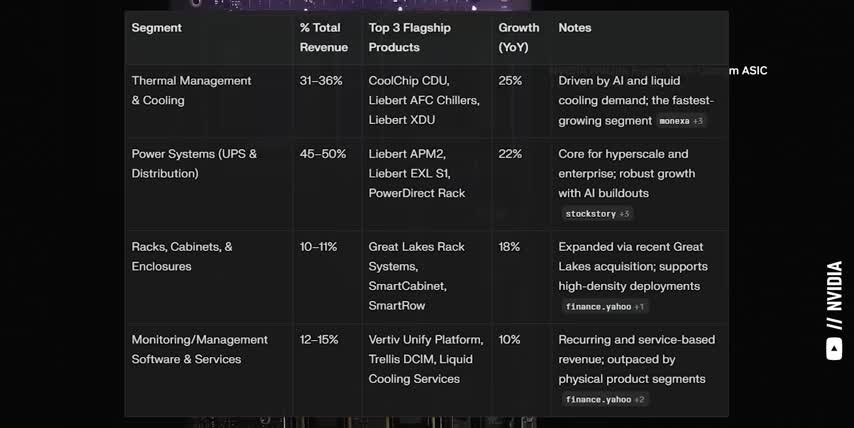Select the 18% growth value

tap(509, 247)
